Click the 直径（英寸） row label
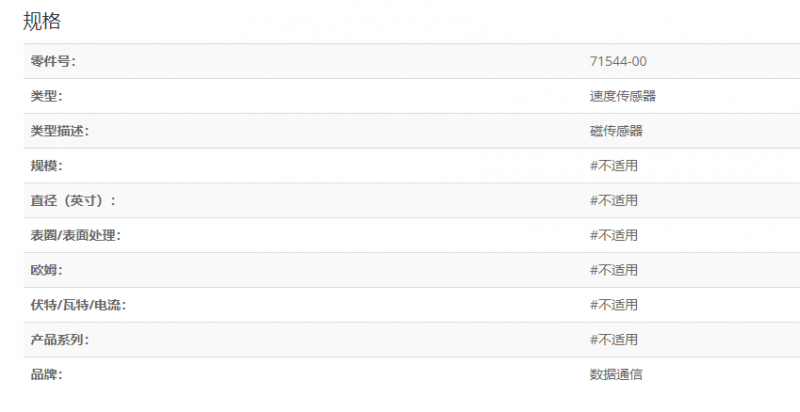Image resolution: width=800 pixels, height=412 pixels. coord(73,201)
